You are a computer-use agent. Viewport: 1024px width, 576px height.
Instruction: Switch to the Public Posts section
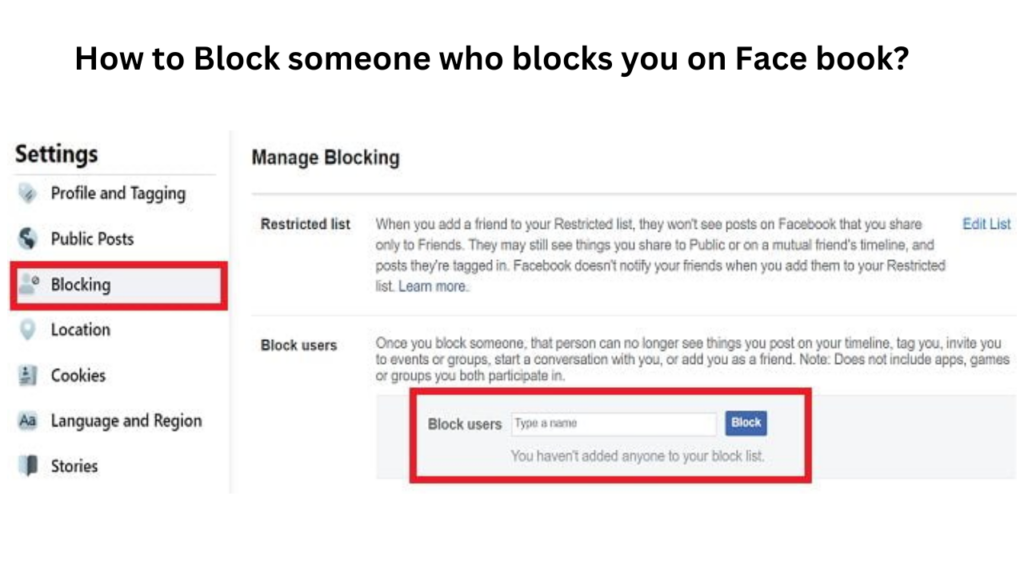coord(92,239)
